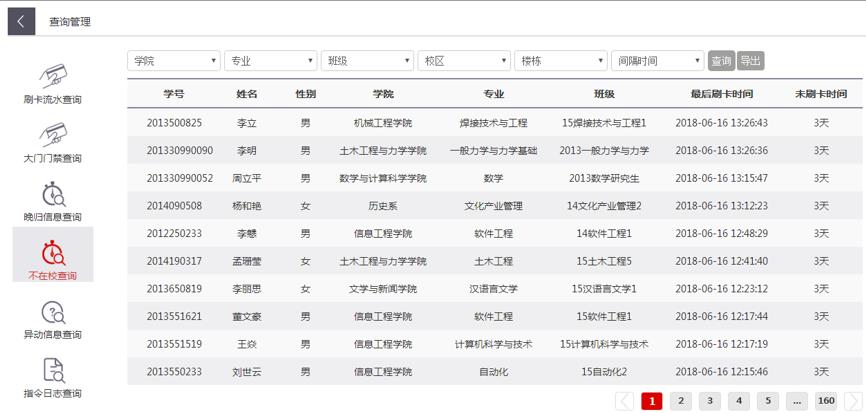
Task: Select 晚归信息查询 late return icon
Action: coord(52,193)
